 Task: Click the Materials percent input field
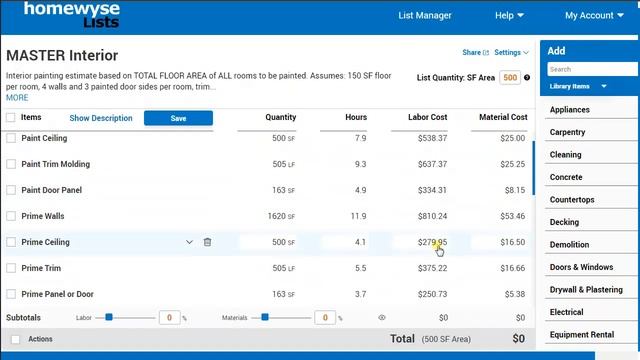tap(325, 318)
